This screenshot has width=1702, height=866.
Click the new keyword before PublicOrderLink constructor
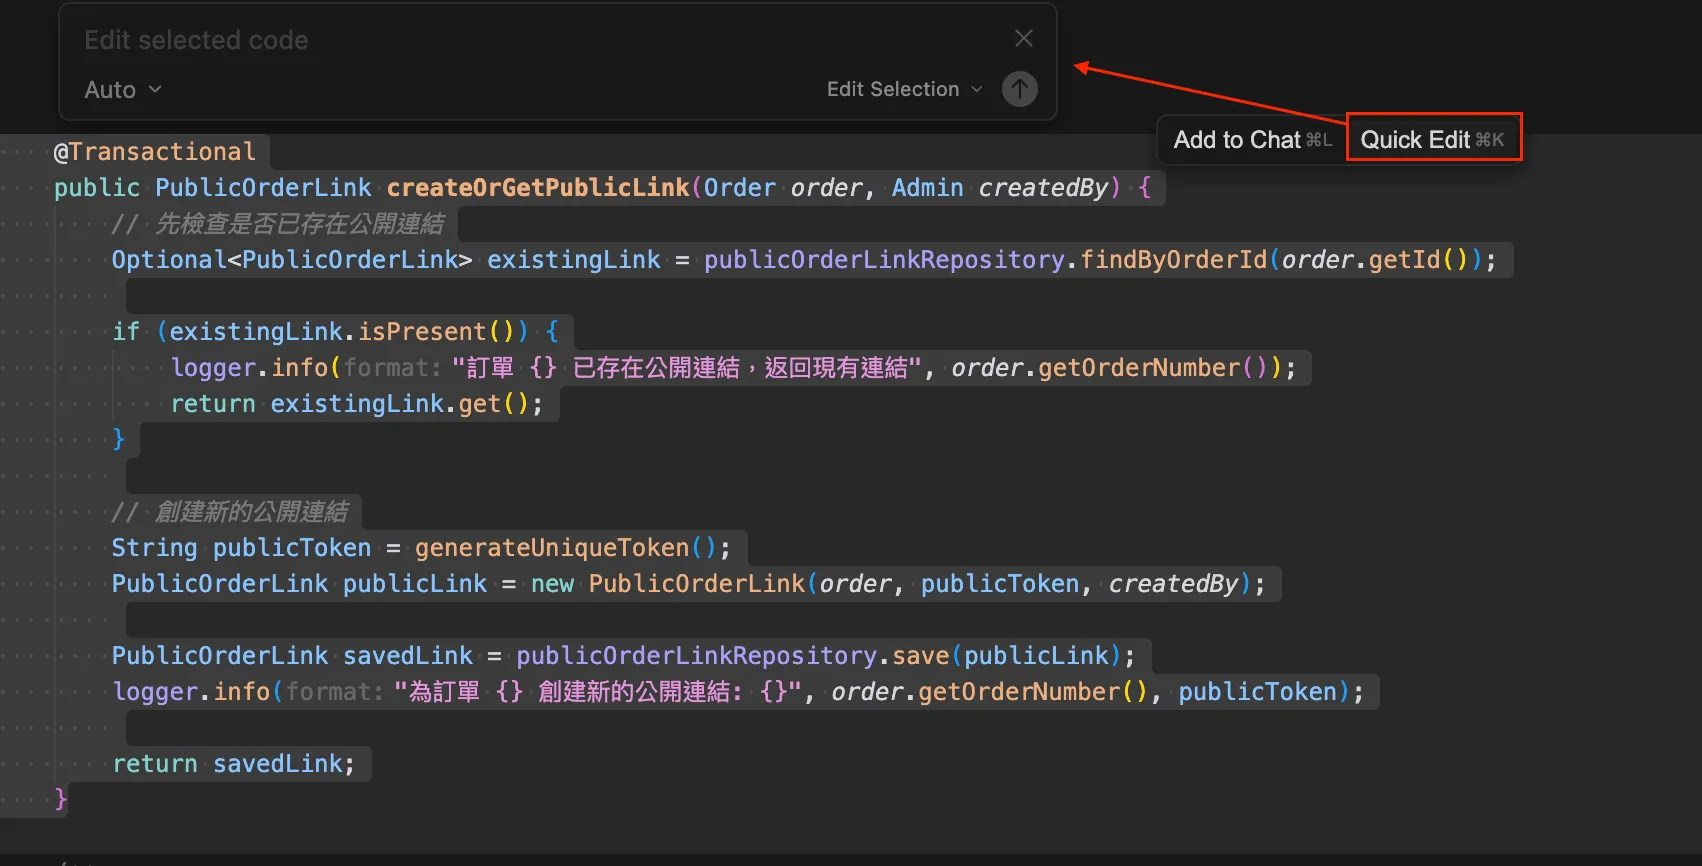coord(552,584)
